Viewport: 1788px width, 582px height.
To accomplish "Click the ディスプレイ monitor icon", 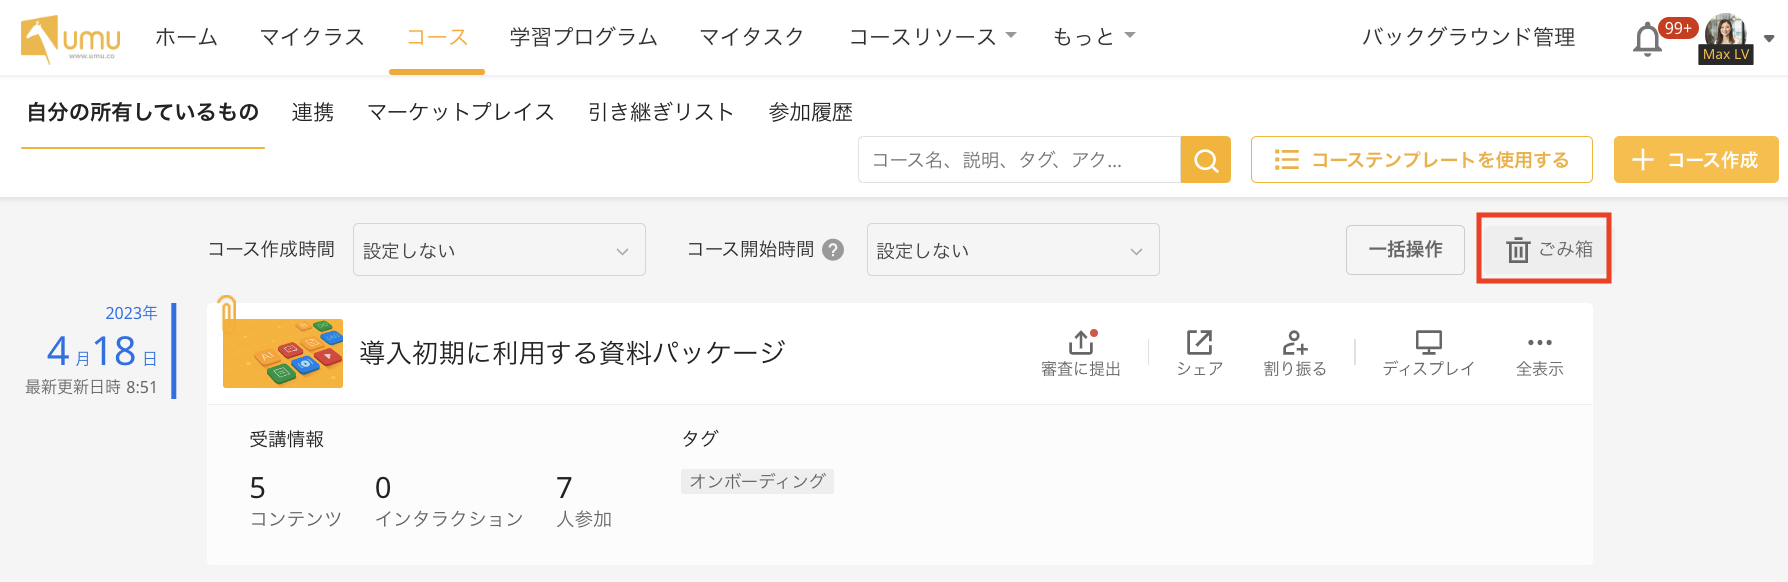I will [1428, 343].
